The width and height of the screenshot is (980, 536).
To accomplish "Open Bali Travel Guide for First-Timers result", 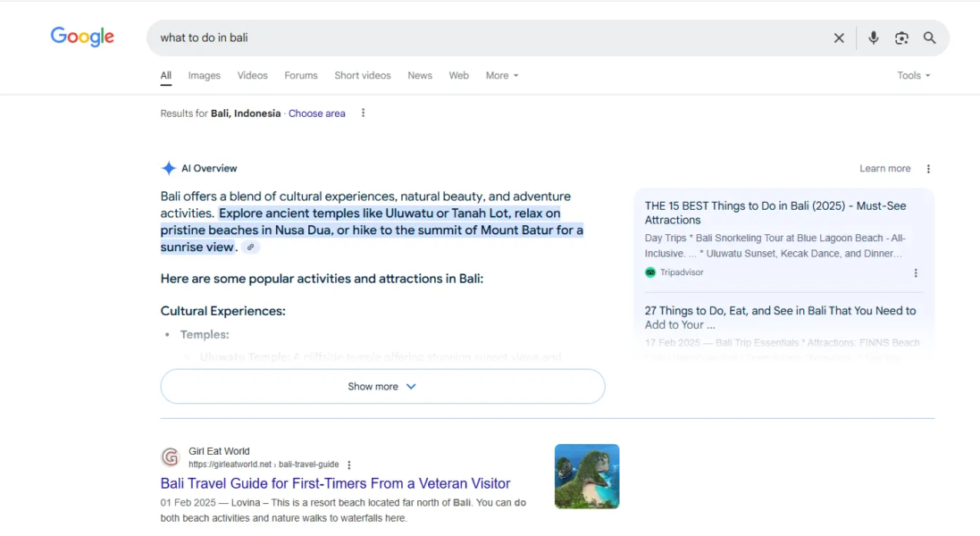I will (335, 484).
